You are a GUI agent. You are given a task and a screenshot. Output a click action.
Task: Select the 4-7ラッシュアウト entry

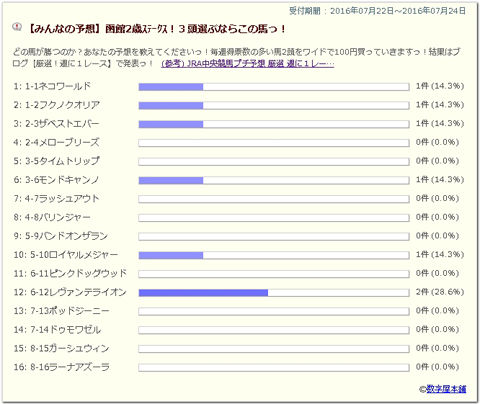click(57, 199)
